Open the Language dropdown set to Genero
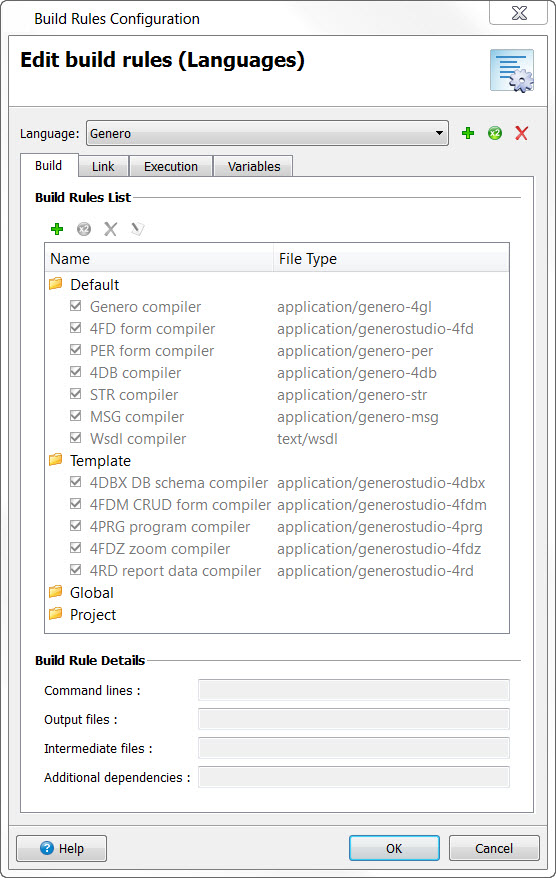Image resolution: width=556 pixels, height=878 pixels. 267,133
